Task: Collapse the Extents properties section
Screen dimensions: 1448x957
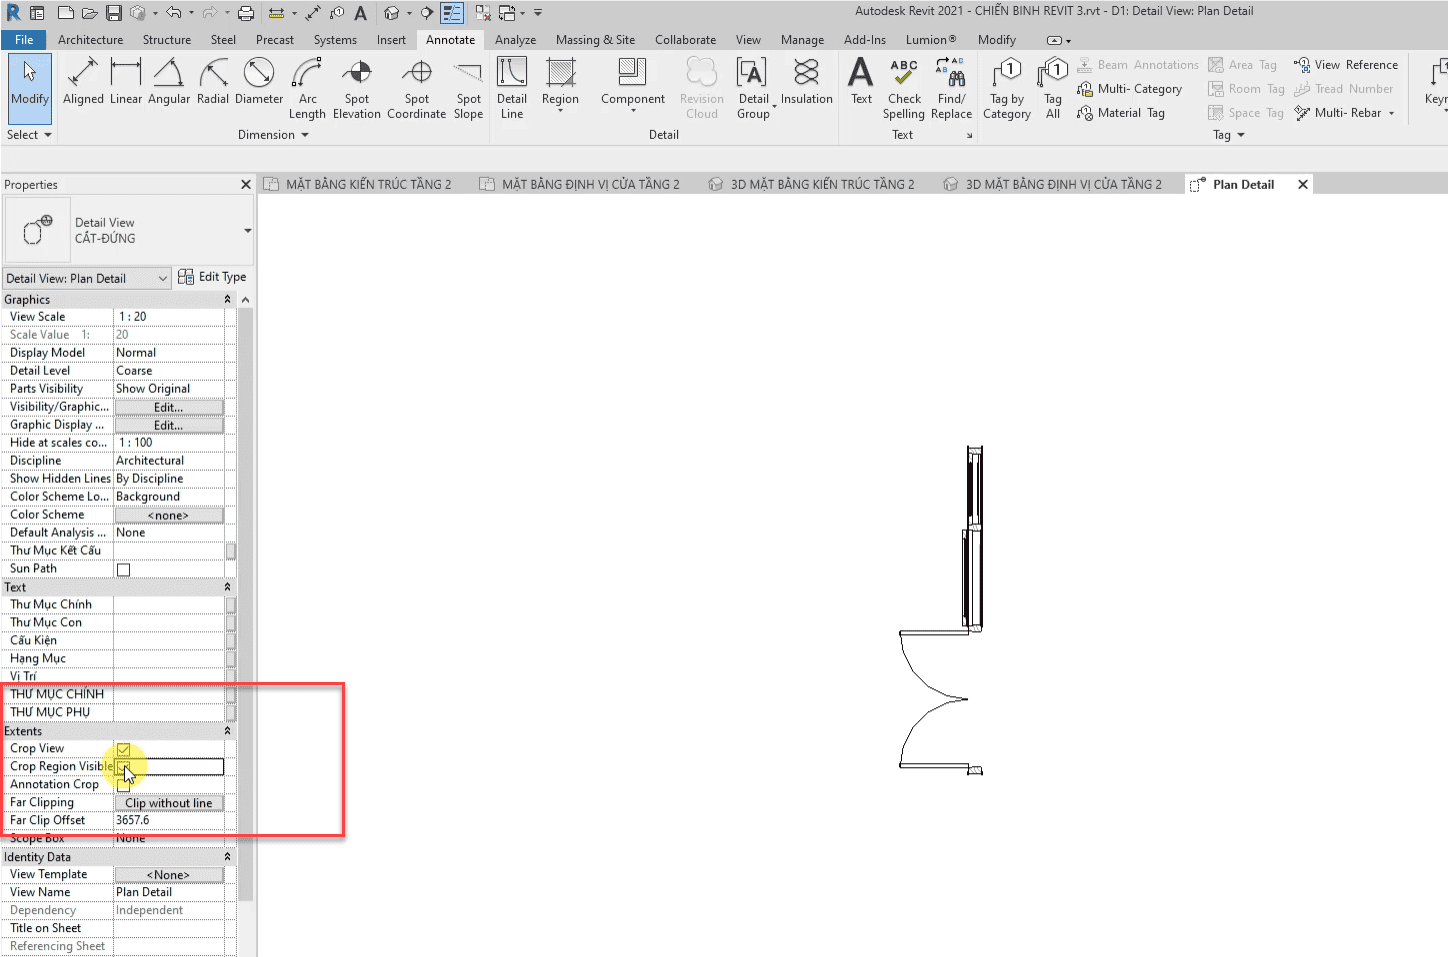Action: [227, 731]
